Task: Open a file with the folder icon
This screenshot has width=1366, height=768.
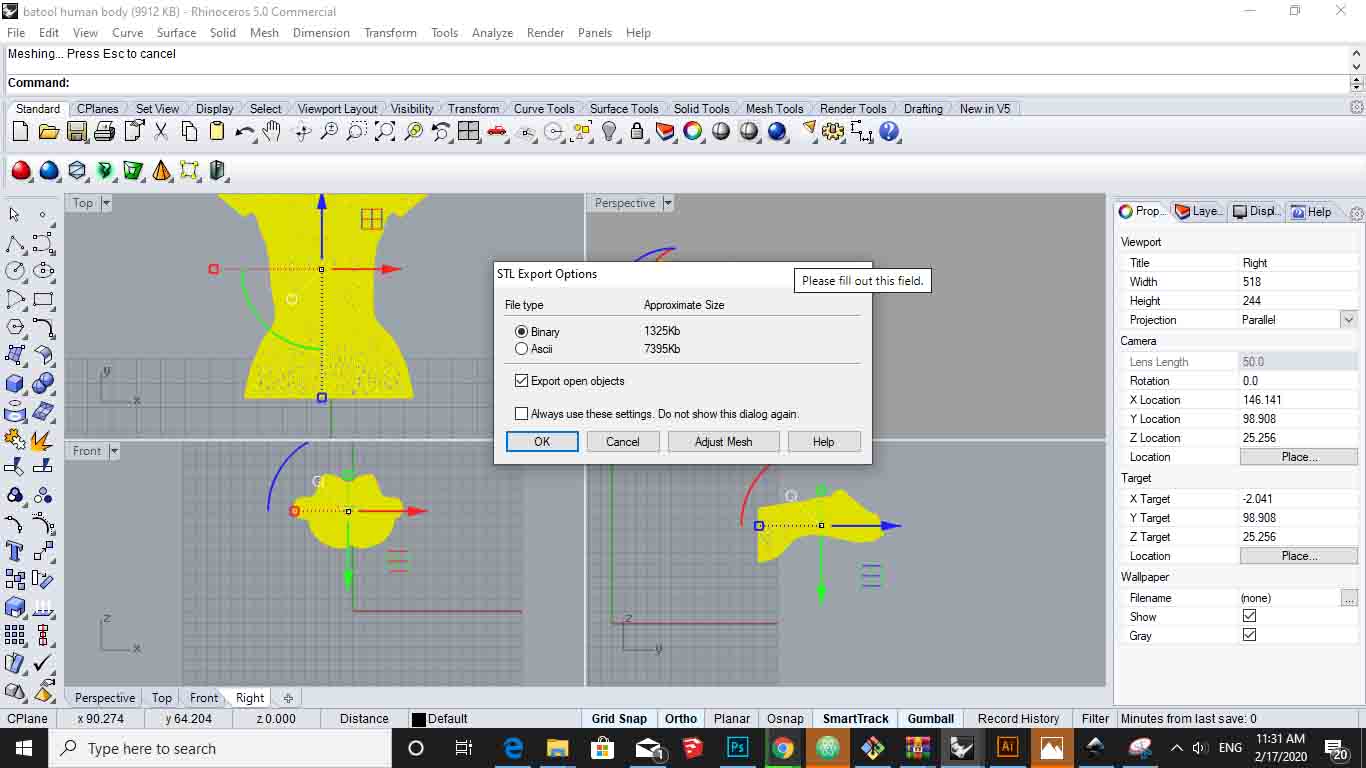Action: [x=48, y=131]
